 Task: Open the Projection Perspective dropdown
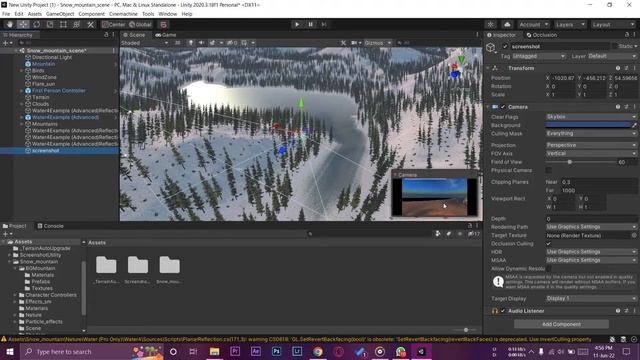591,145
